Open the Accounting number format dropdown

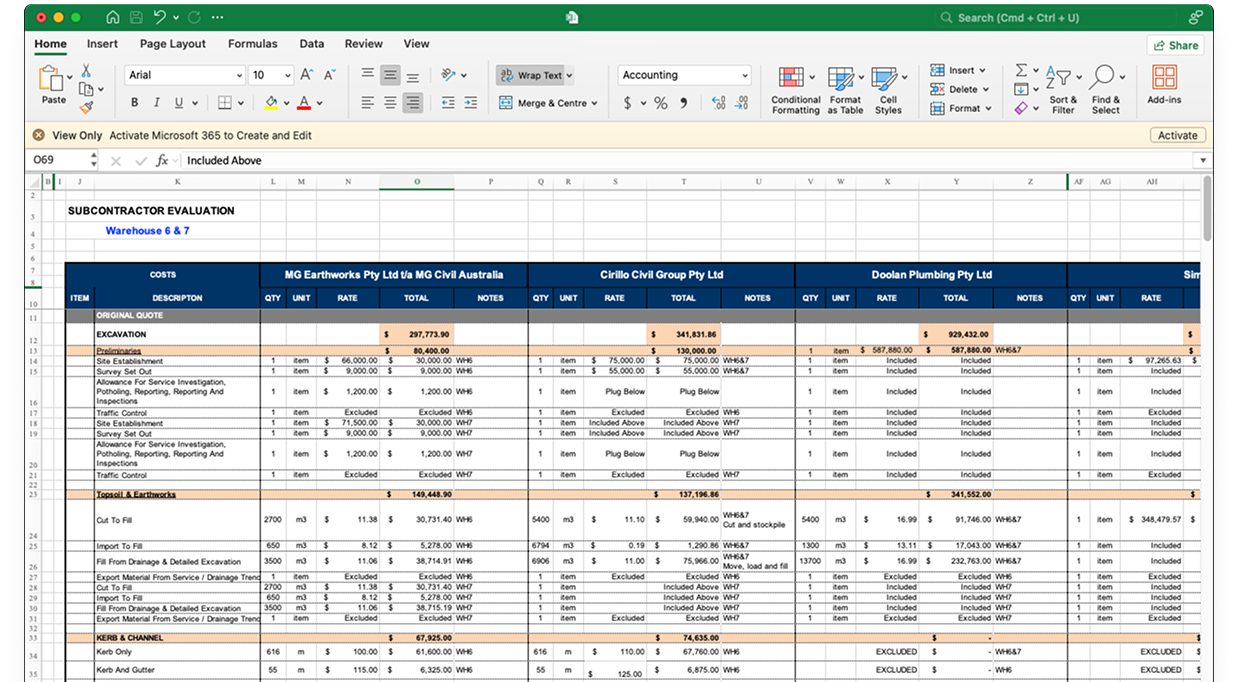(745, 75)
